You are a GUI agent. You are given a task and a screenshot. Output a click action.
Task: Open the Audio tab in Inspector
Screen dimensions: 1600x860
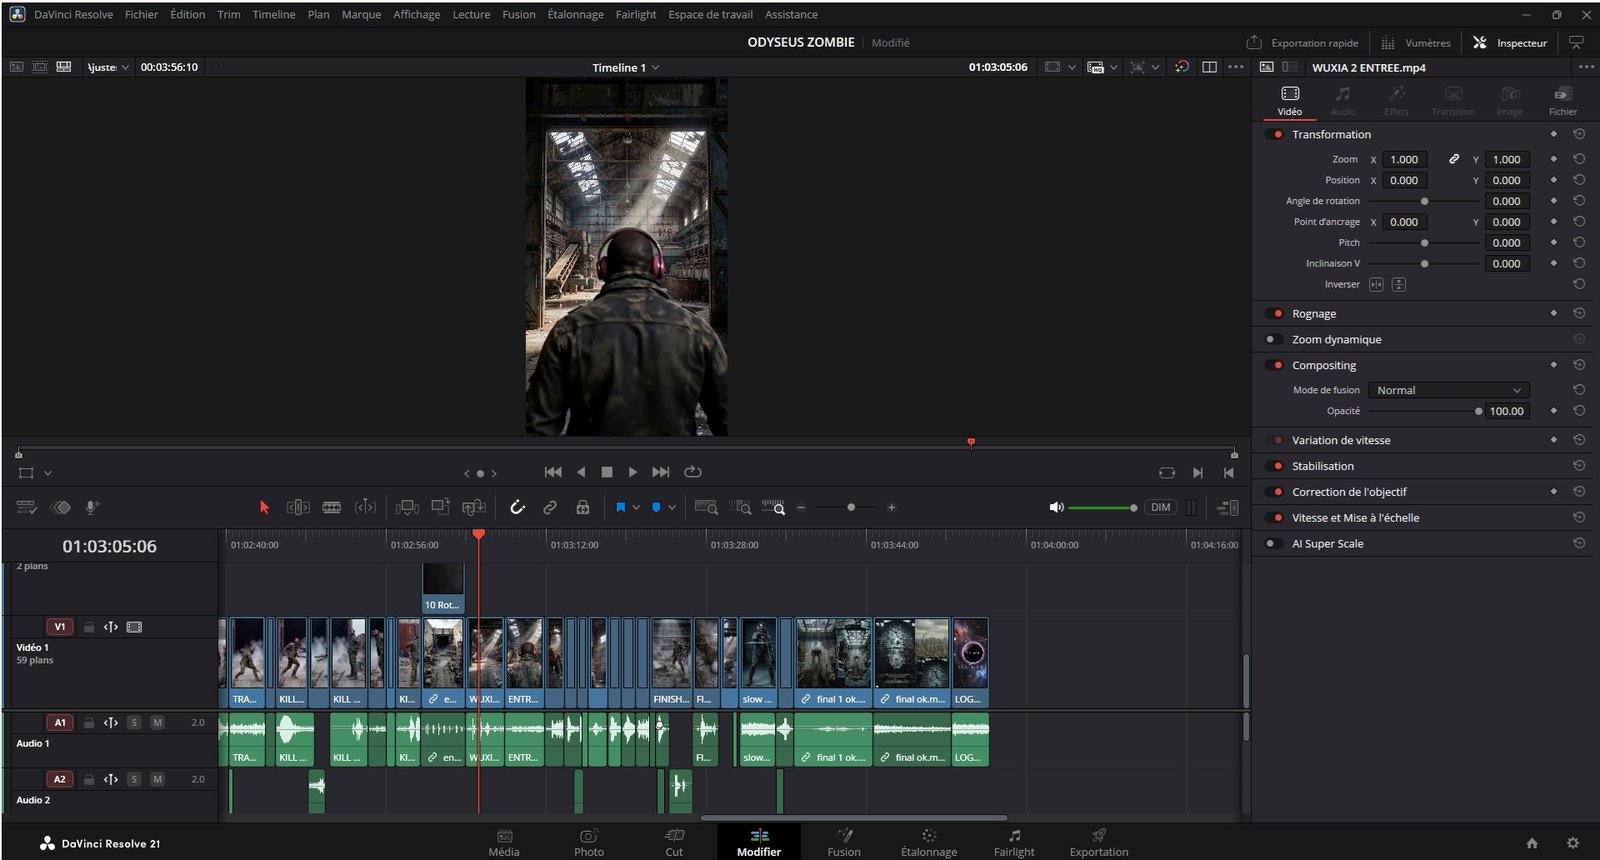[x=1343, y=100]
